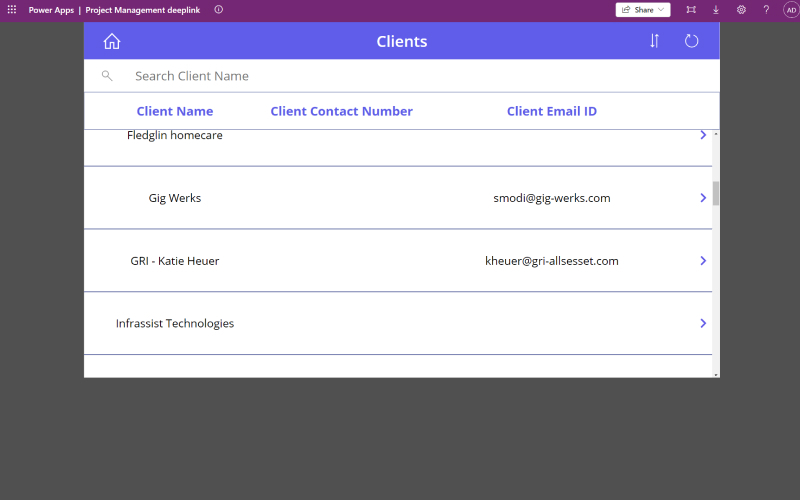Image resolution: width=800 pixels, height=500 pixels.
Task: Focus the Search Client Name field
Action: pos(423,76)
